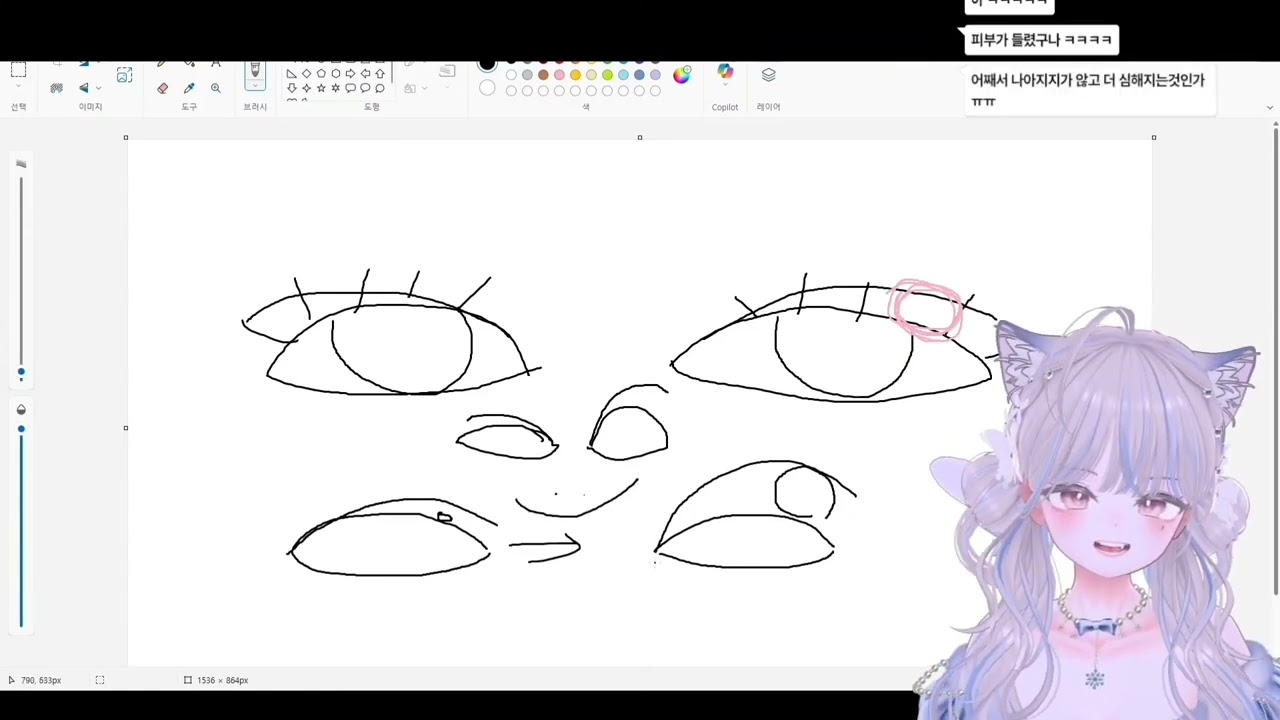Click the opacity slider handle
This screenshot has width=1280, height=720.
pyautogui.click(x=21, y=429)
